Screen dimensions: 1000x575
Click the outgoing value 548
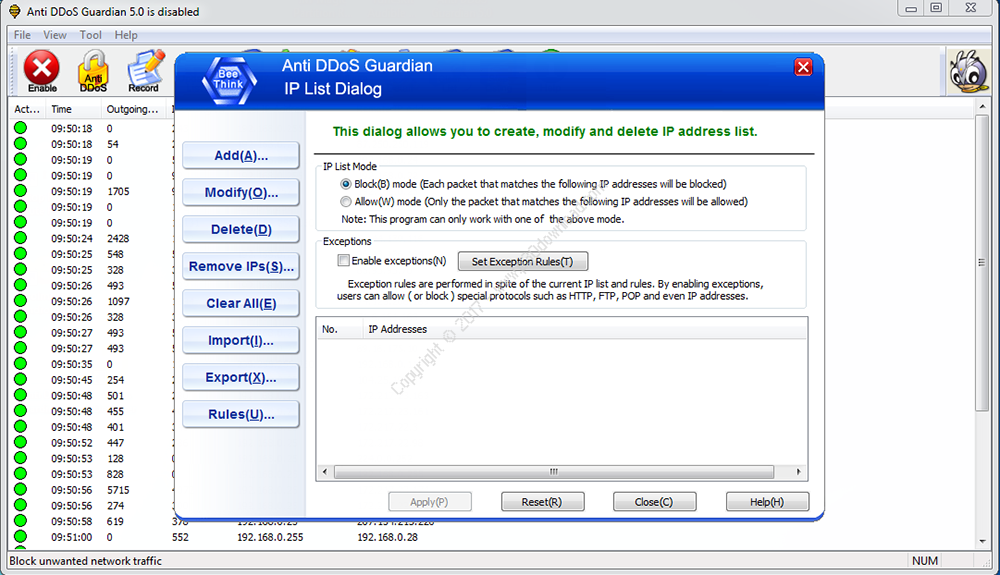click(115, 254)
